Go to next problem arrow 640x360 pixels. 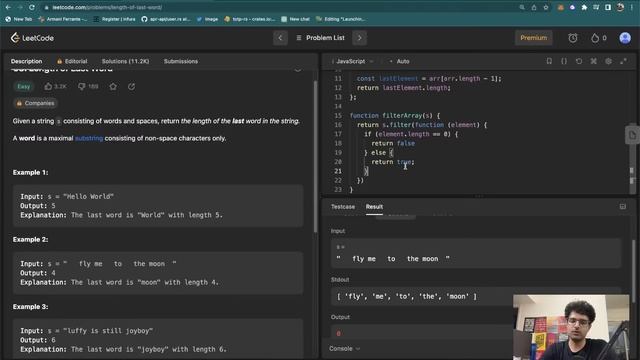pos(359,38)
